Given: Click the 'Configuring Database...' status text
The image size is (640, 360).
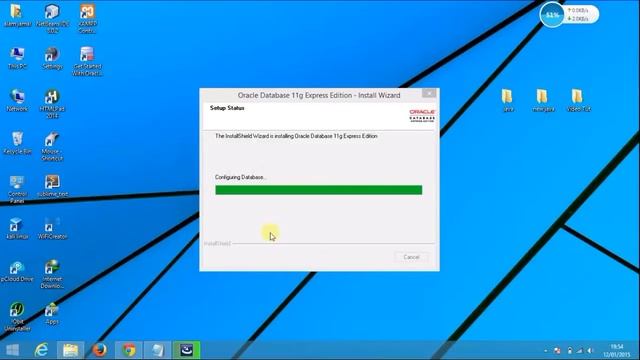Looking at the screenshot, I should coord(240,177).
